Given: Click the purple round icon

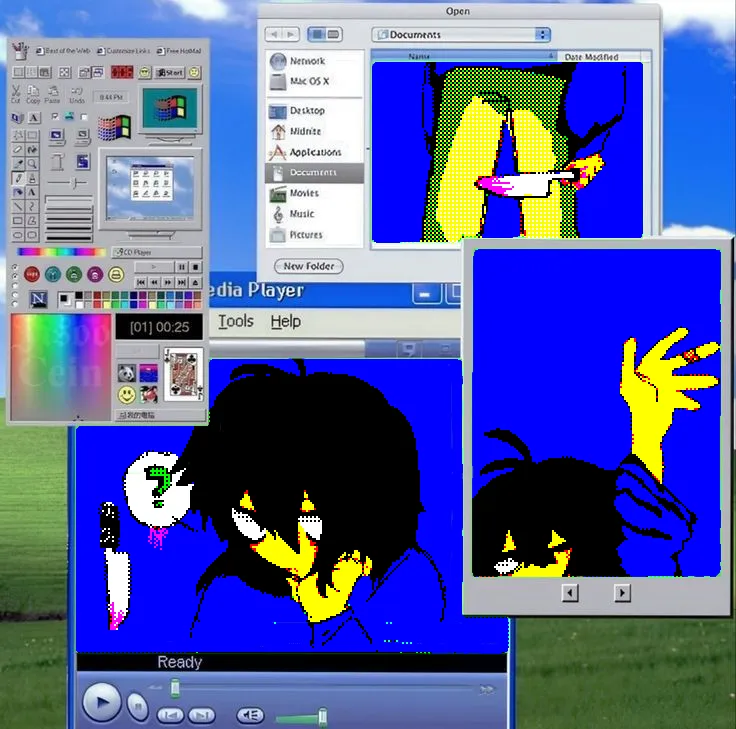Looking at the screenshot, I should pyautogui.click(x=95, y=274).
